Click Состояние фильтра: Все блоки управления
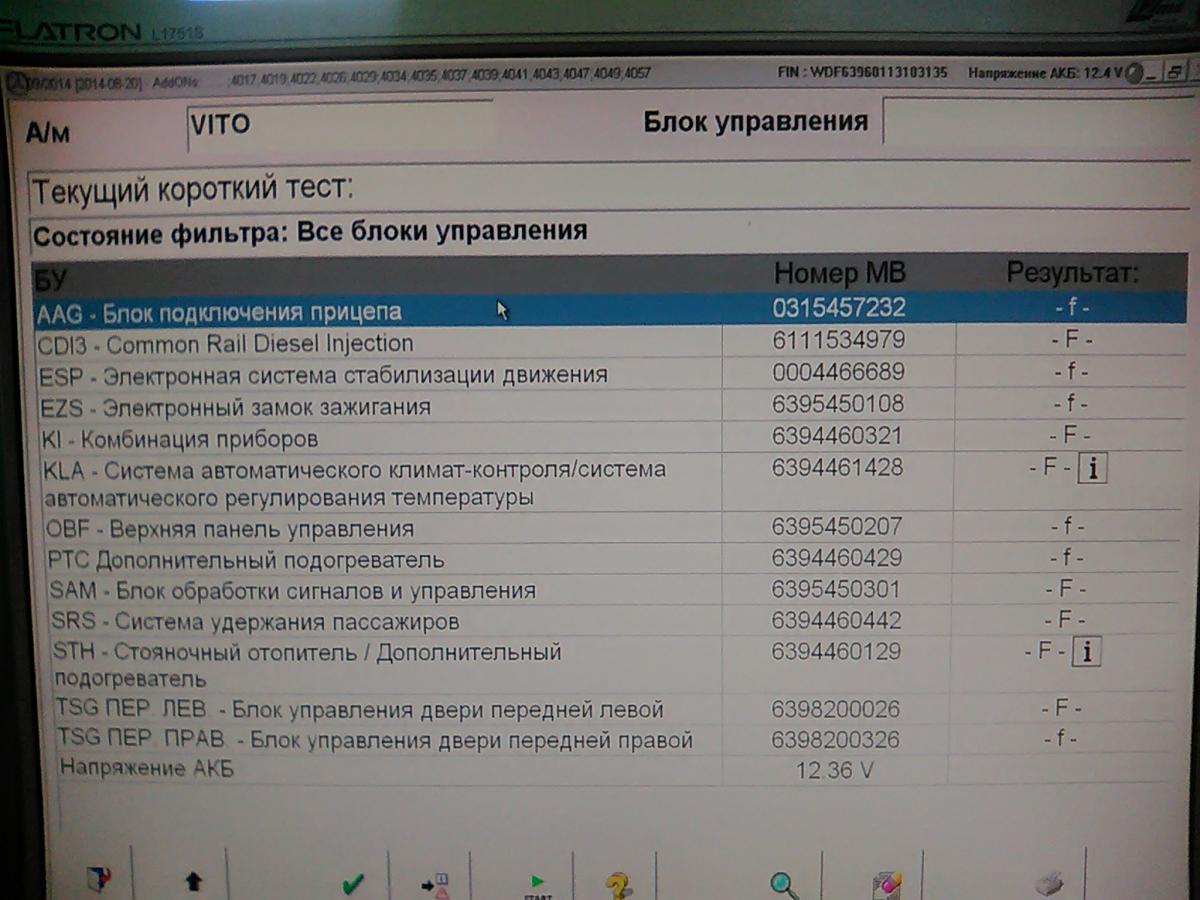The height and width of the screenshot is (900, 1200). coord(310,233)
